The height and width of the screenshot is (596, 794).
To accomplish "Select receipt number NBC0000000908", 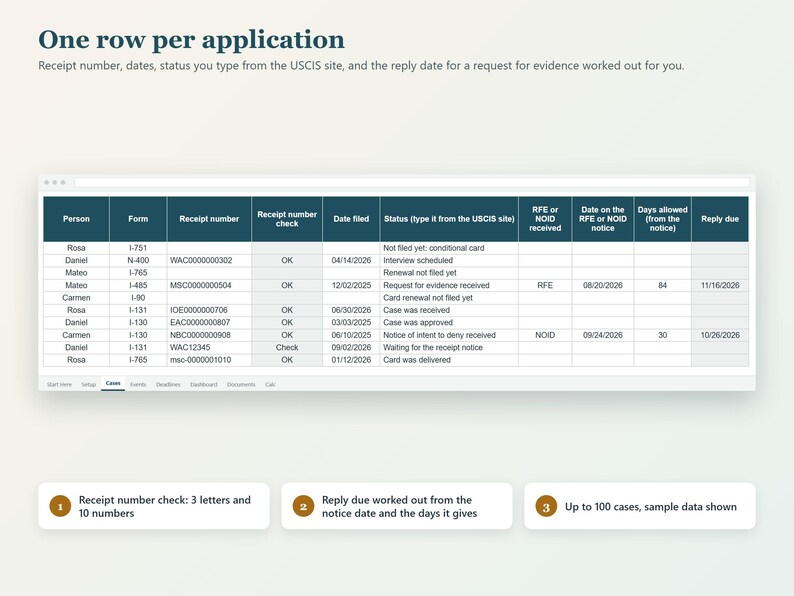I will [209, 335].
